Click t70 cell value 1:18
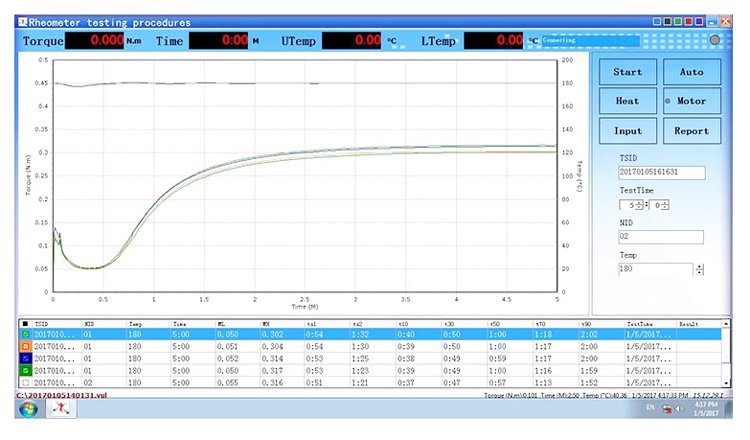 [x=543, y=334]
